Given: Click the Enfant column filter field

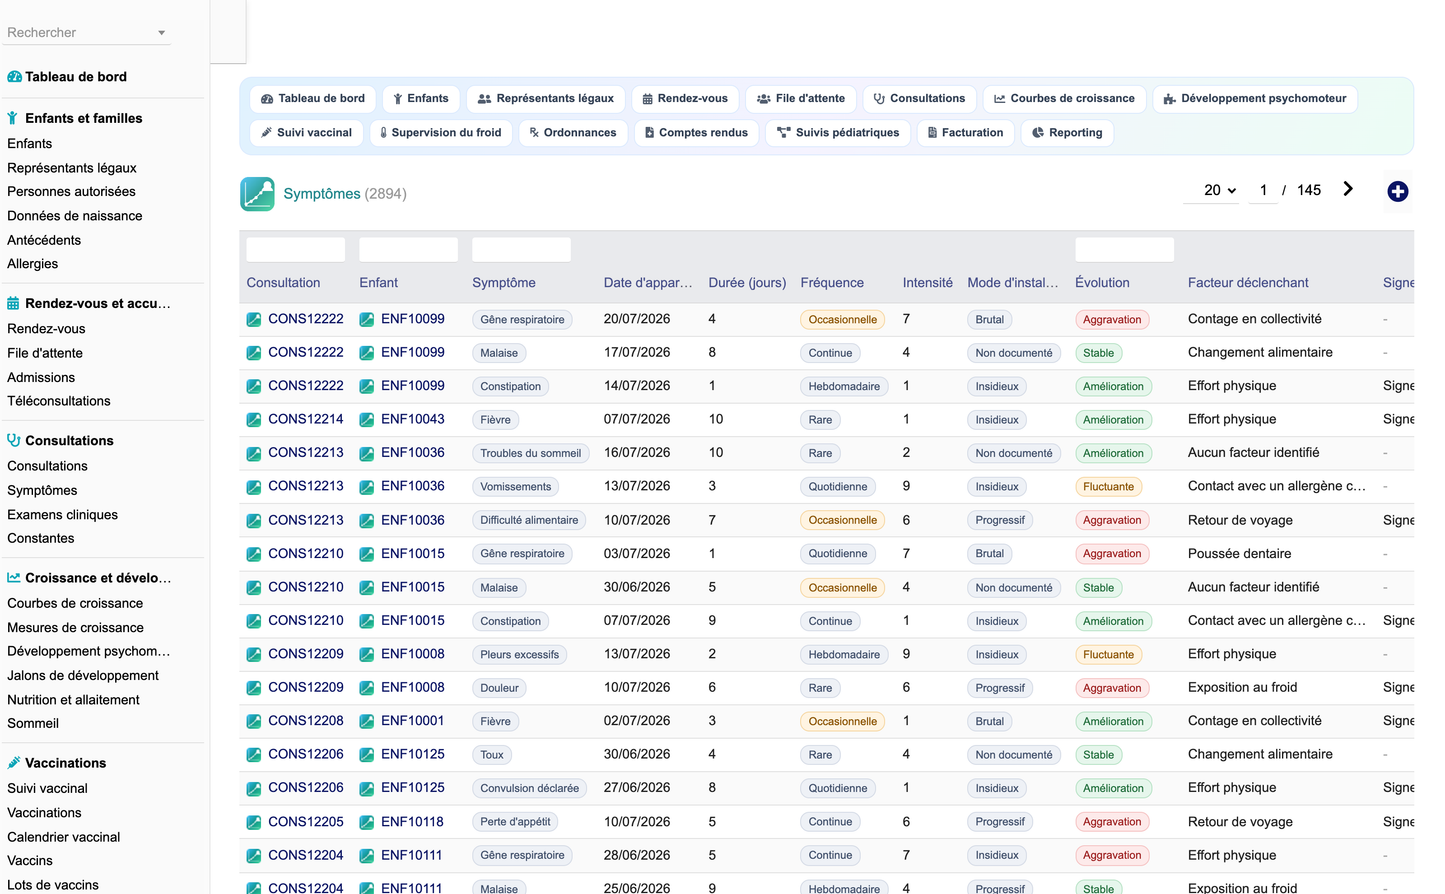Looking at the screenshot, I should [x=409, y=250].
